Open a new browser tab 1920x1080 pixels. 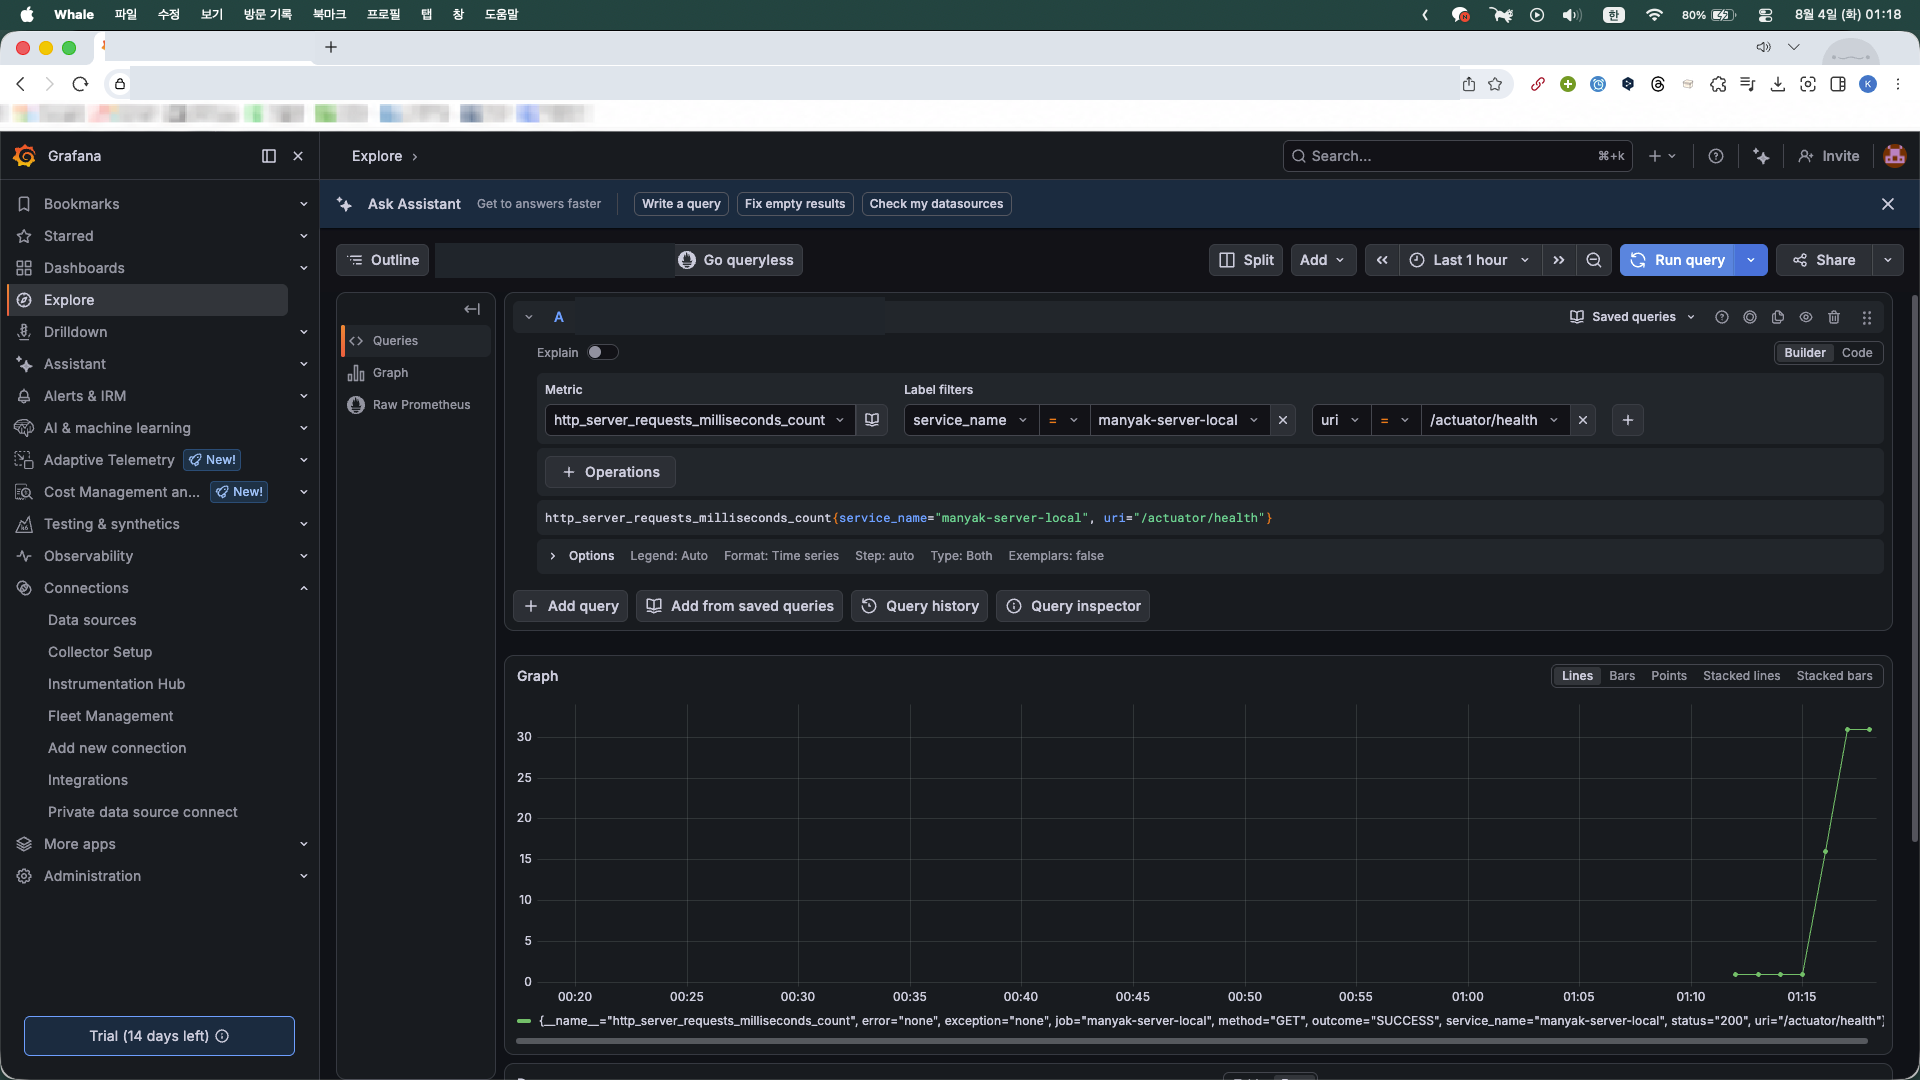331,47
